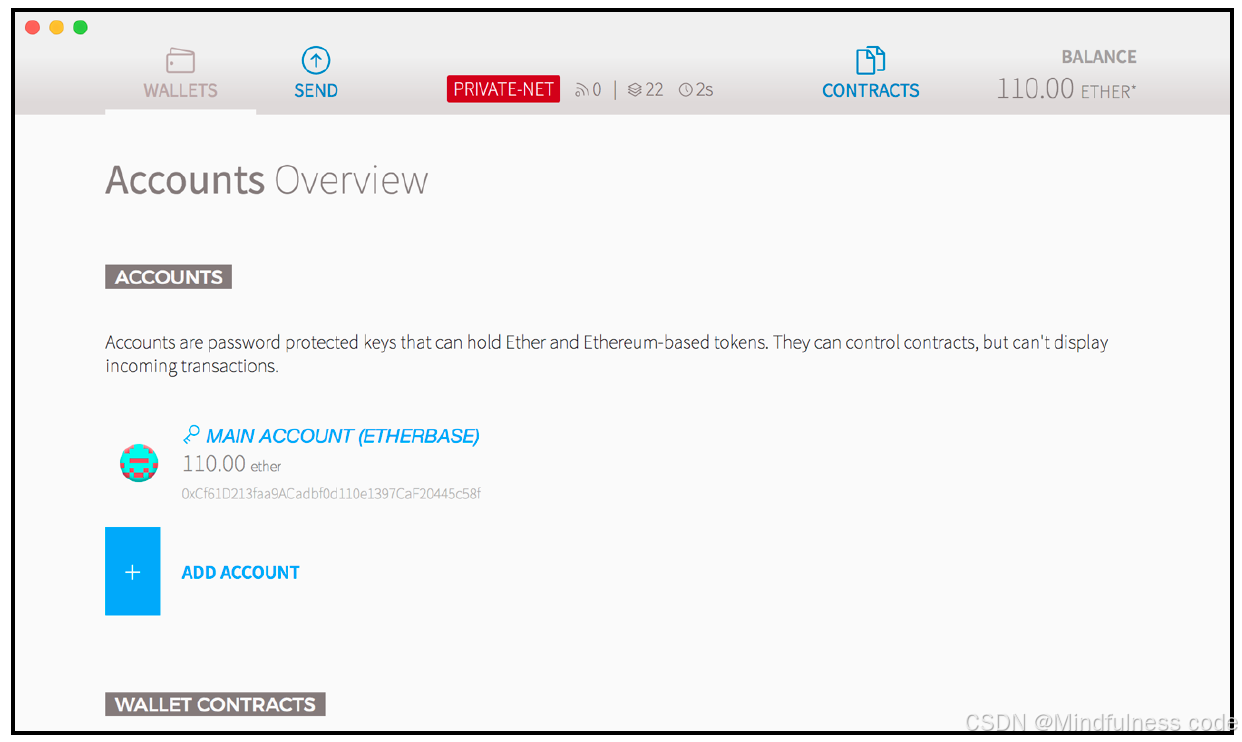Image resolution: width=1242 pixels, height=742 pixels.
Task: Click the WALLET CONTRACTS section header
Action: tap(215, 704)
